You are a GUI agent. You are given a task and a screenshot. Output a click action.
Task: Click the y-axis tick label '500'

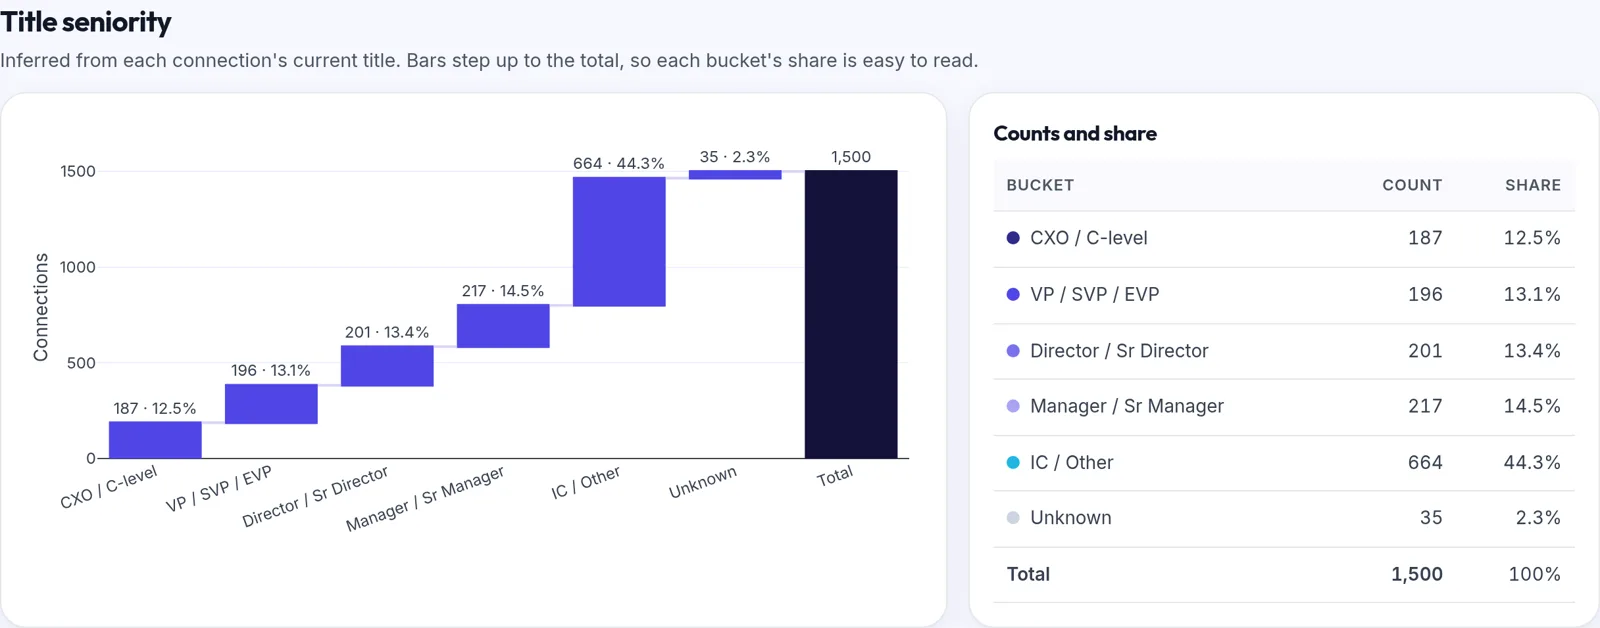click(82, 363)
